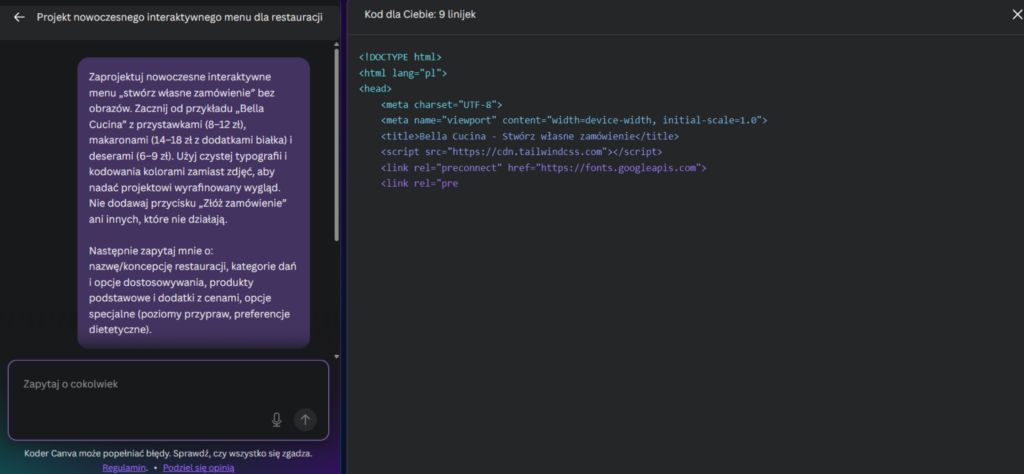
Task: Click the project title 'Projekt nowoczesnego interaktywnego menu'
Action: point(180,17)
